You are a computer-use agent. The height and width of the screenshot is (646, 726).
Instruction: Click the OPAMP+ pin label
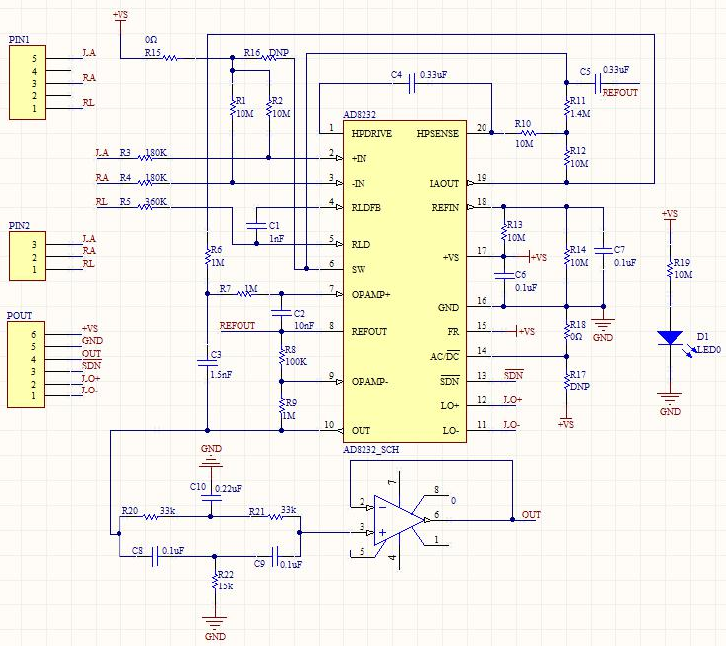tap(371, 295)
